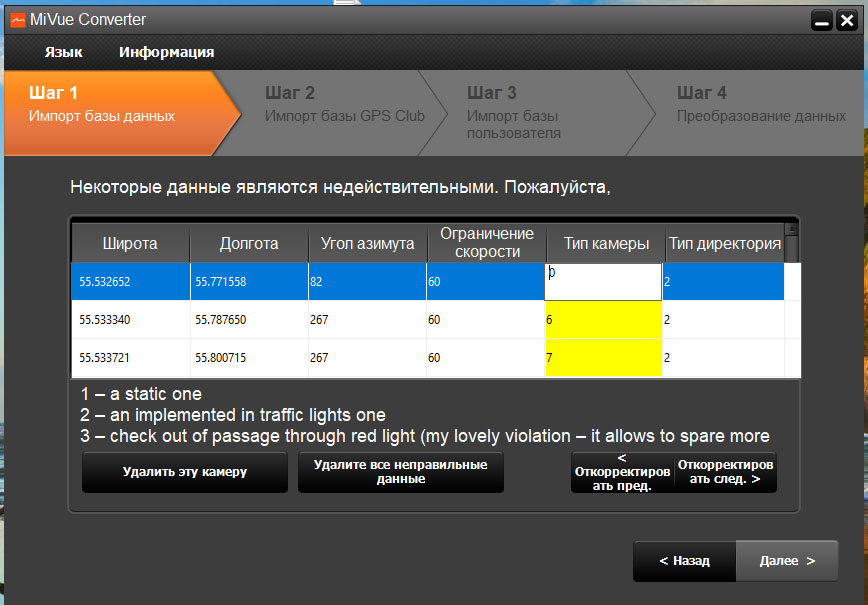Screen dimensions: 868x605
Task: Click the Ограничение скорости column header
Action: coord(486,243)
